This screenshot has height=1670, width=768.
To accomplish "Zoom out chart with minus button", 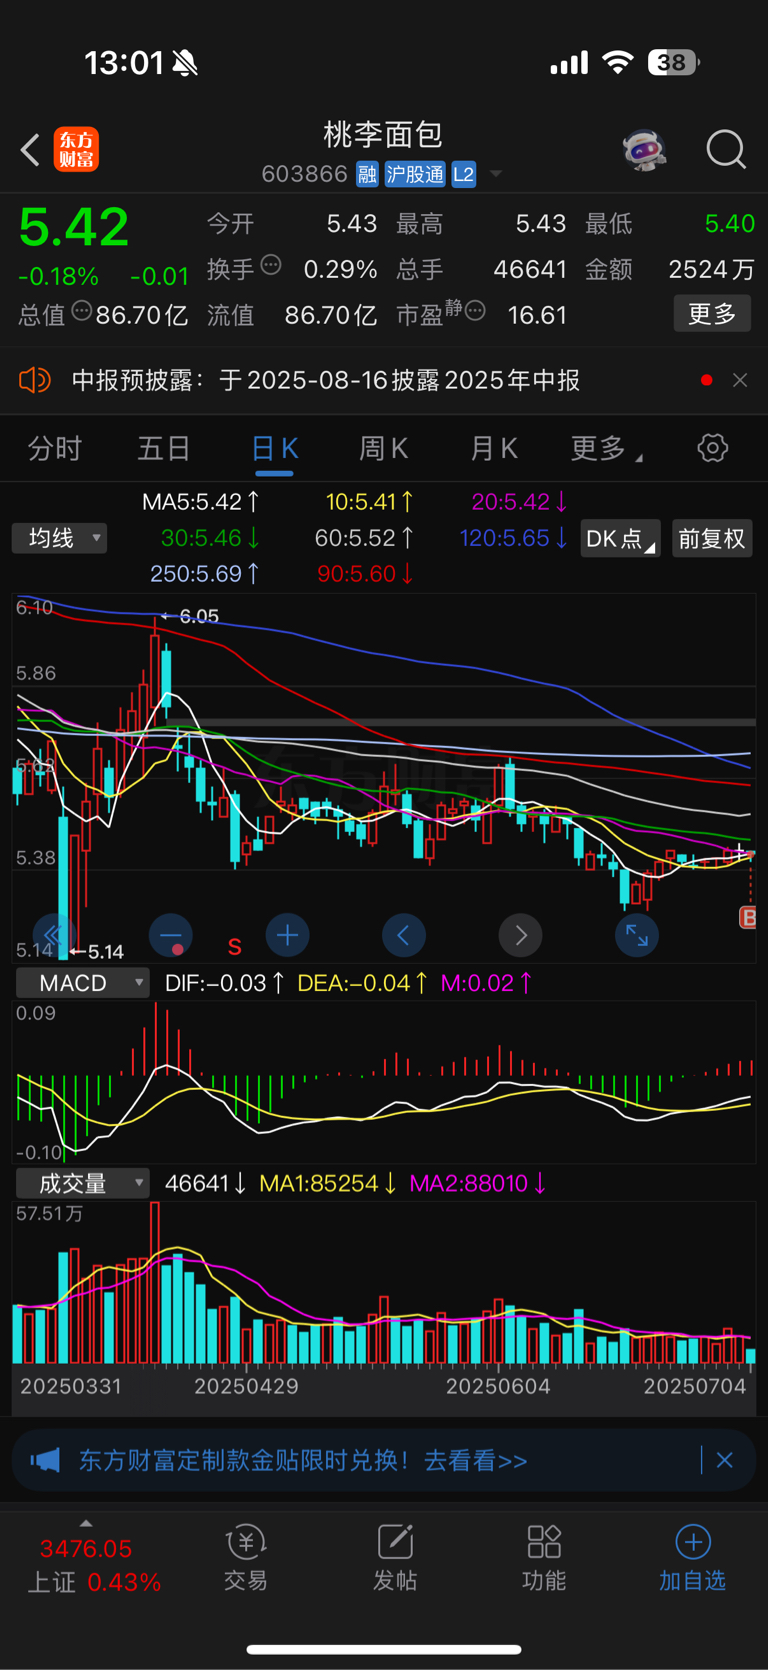I will [171, 935].
